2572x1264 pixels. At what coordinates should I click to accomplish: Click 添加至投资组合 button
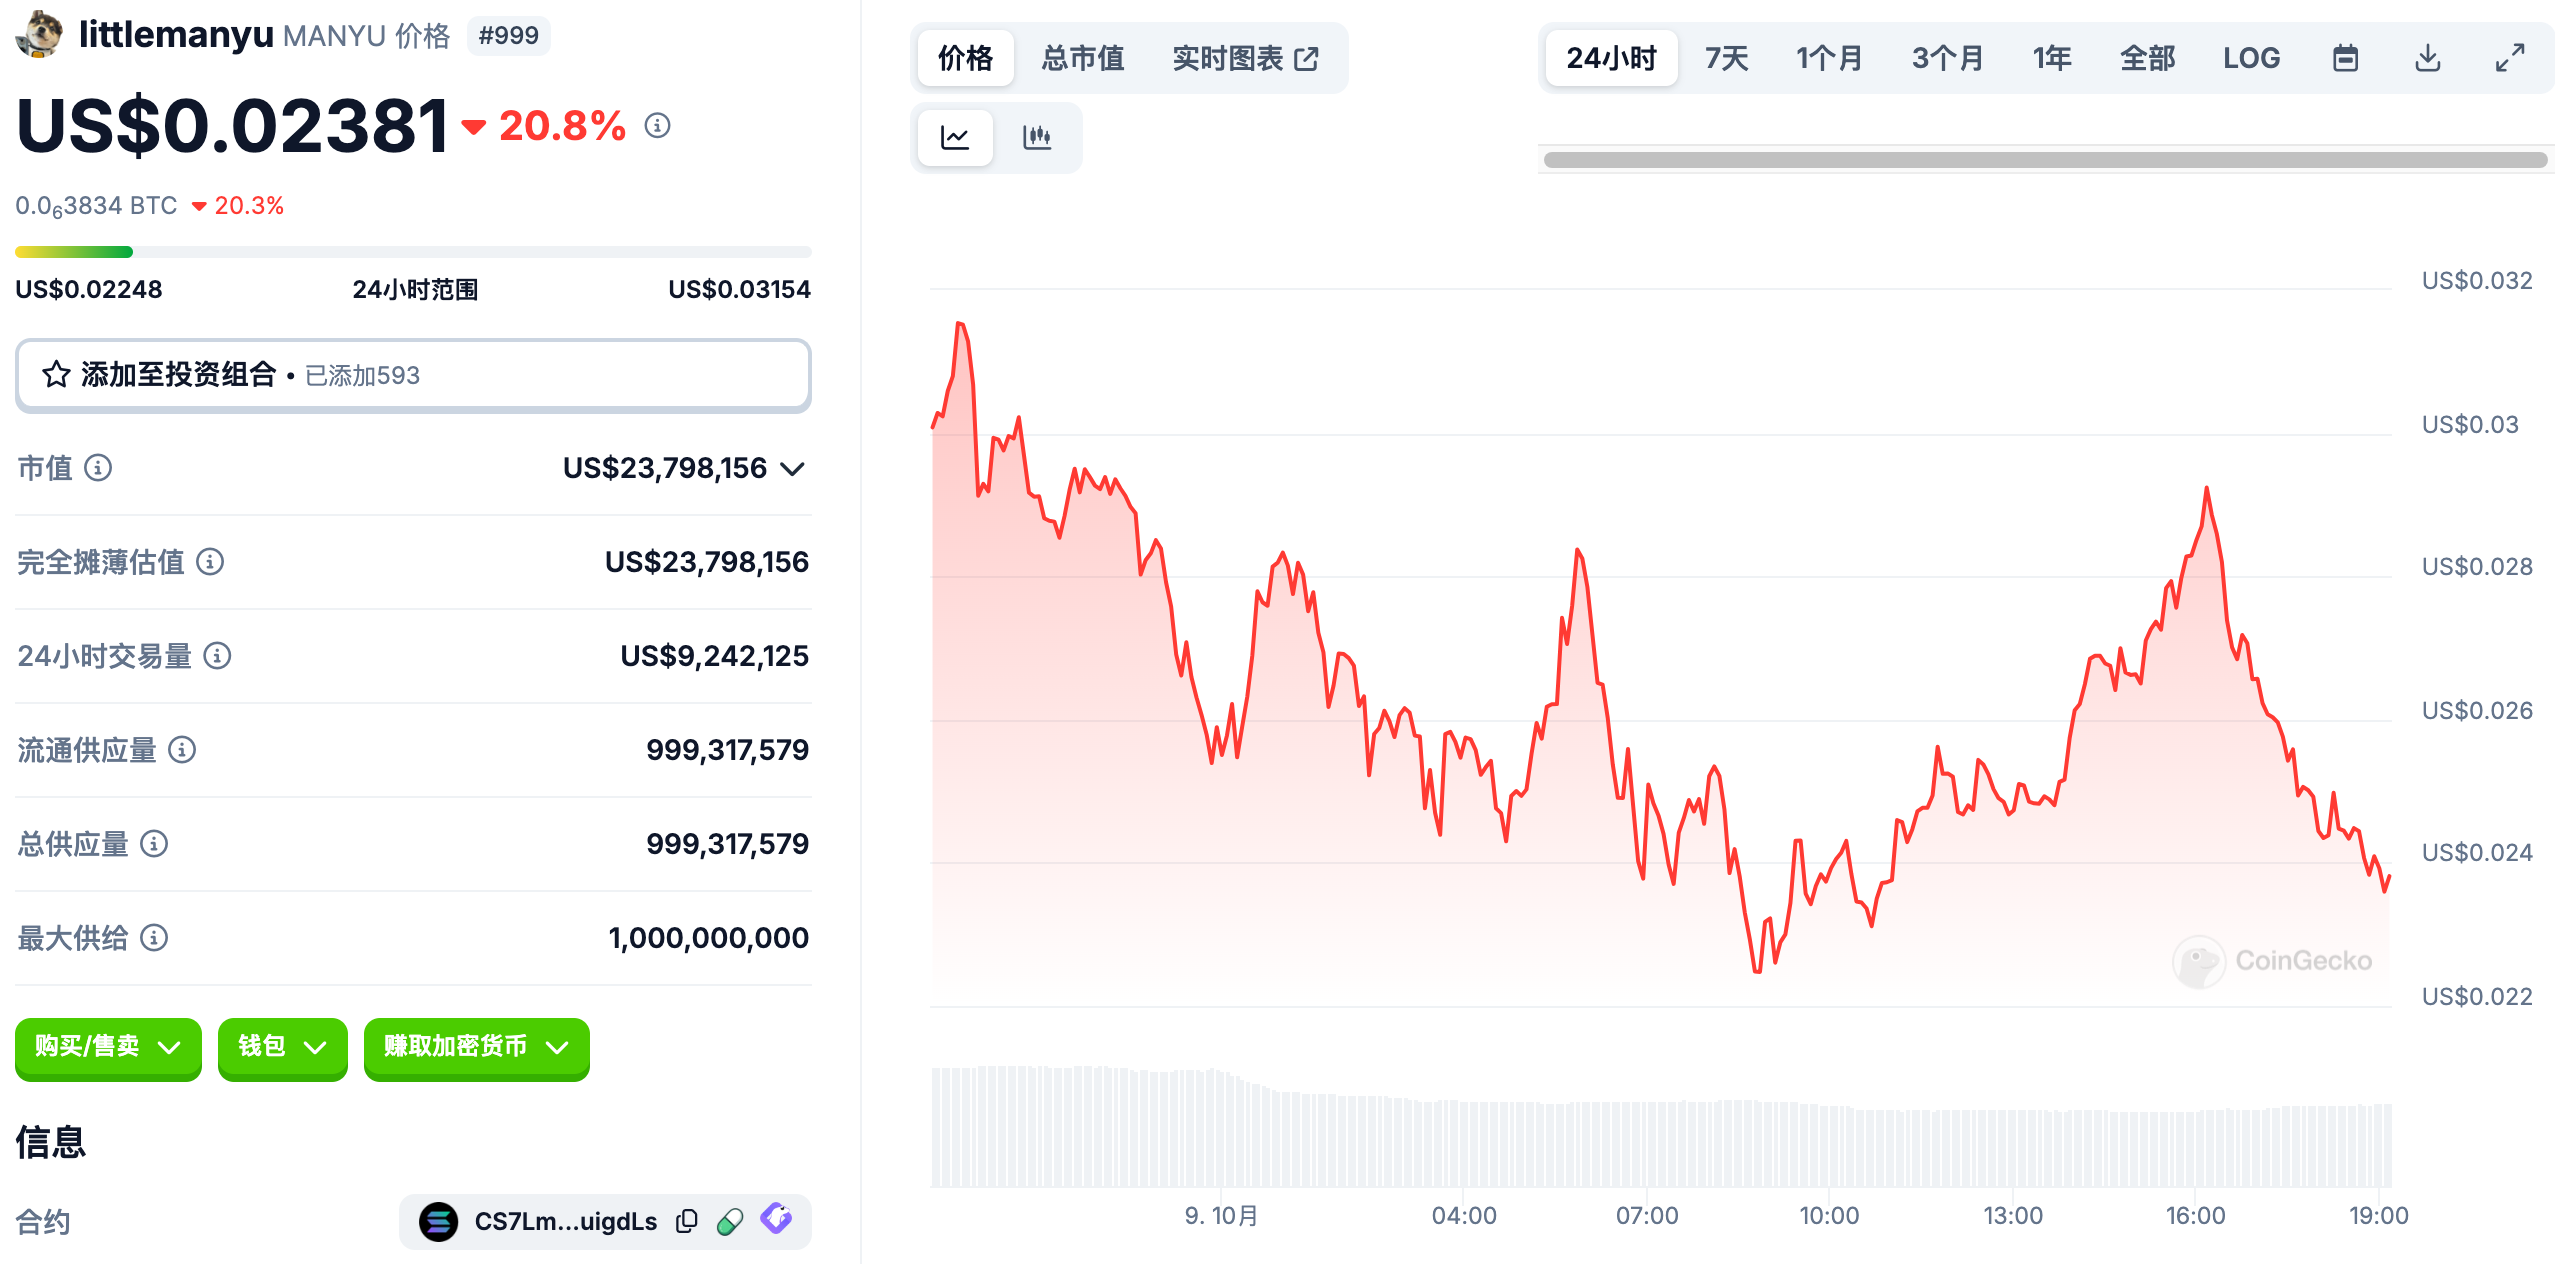coord(413,375)
